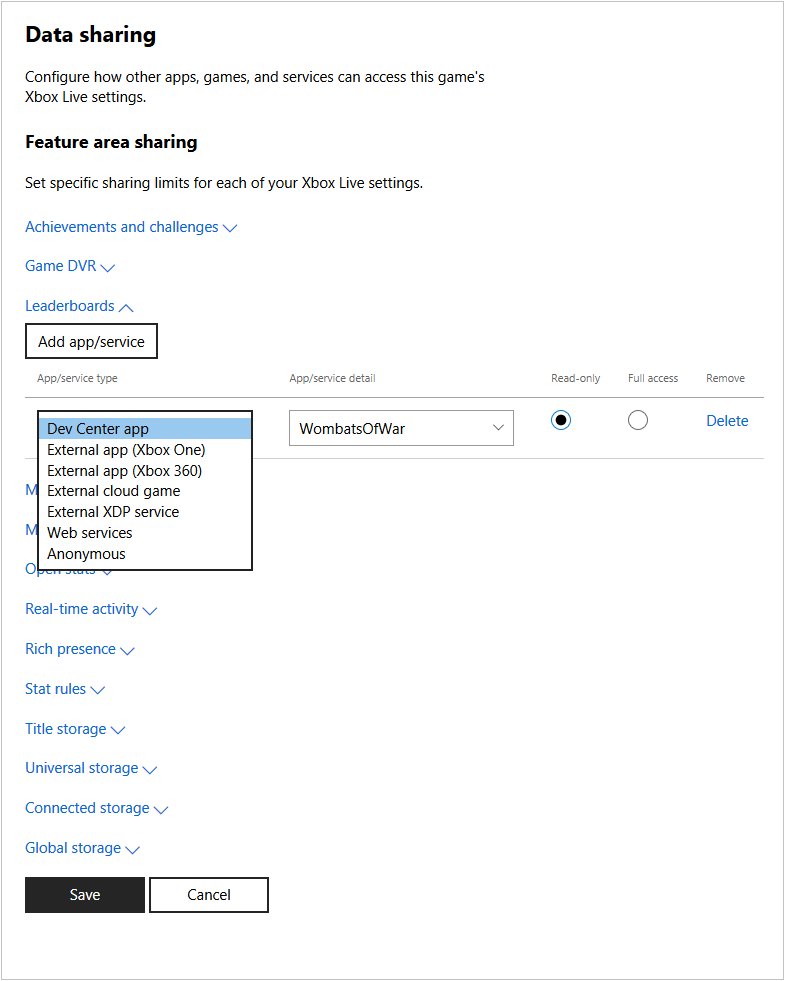Image resolution: width=785 pixels, height=981 pixels.
Task: Choose External app (Xbox 360) option
Action: (145, 470)
